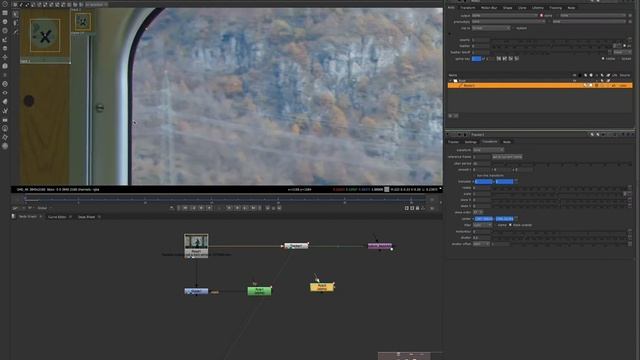
Task: Pick the select-all arrow tool in viewer
Action: (x=16, y=14)
